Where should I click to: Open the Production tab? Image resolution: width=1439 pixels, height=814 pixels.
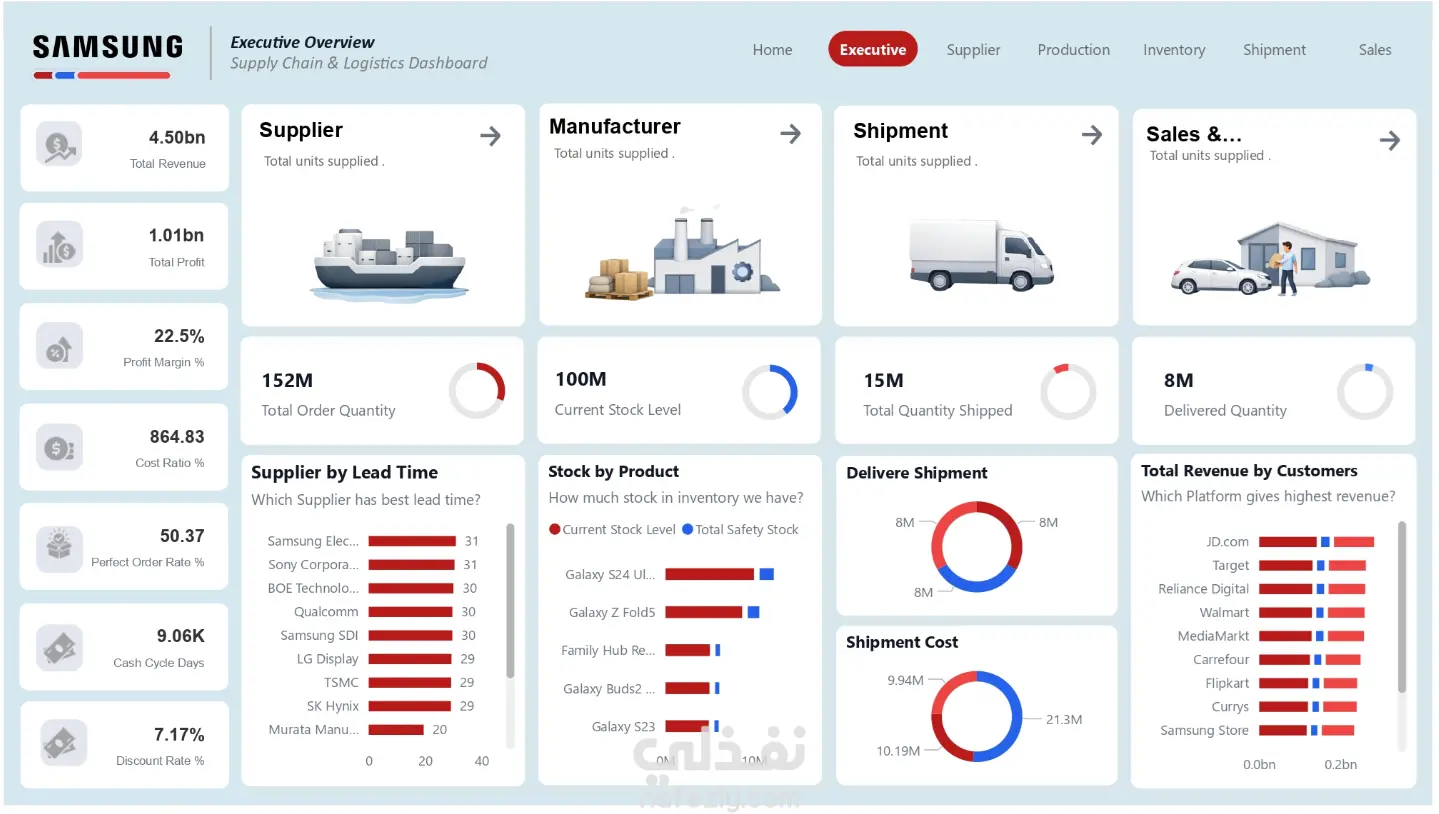pos(1074,50)
